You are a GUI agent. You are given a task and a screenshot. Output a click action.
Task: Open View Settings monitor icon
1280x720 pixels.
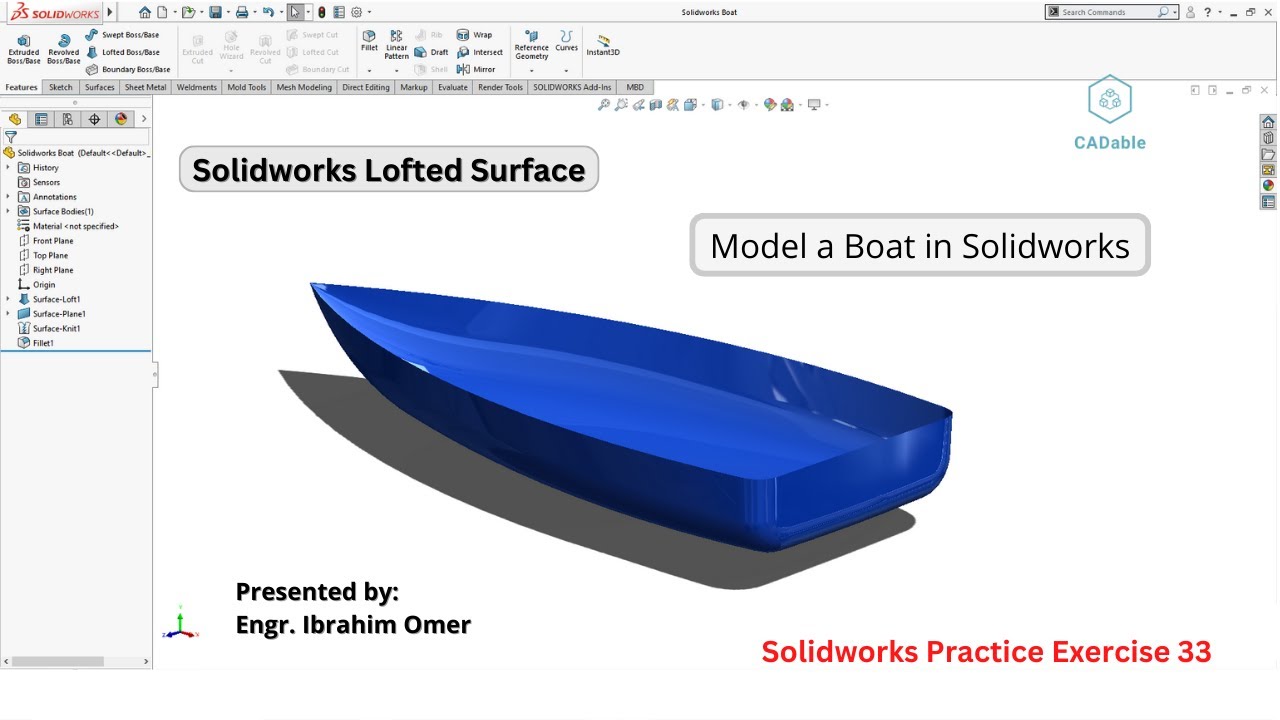814,104
